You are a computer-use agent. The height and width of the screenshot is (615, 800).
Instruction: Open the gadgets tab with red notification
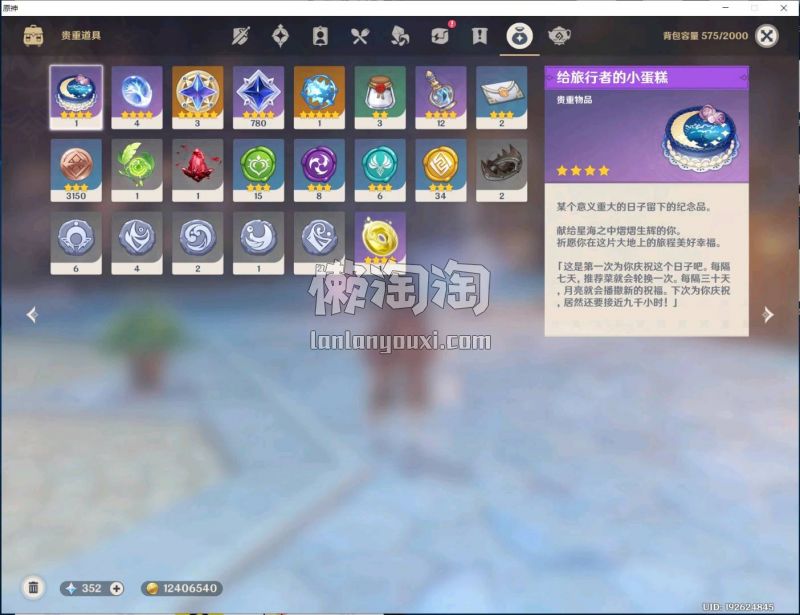(439, 36)
